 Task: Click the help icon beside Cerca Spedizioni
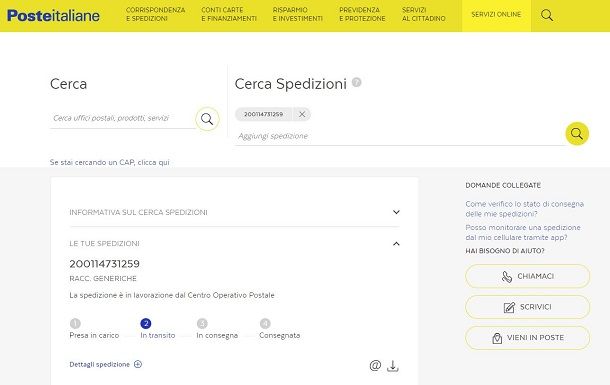click(356, 82)
